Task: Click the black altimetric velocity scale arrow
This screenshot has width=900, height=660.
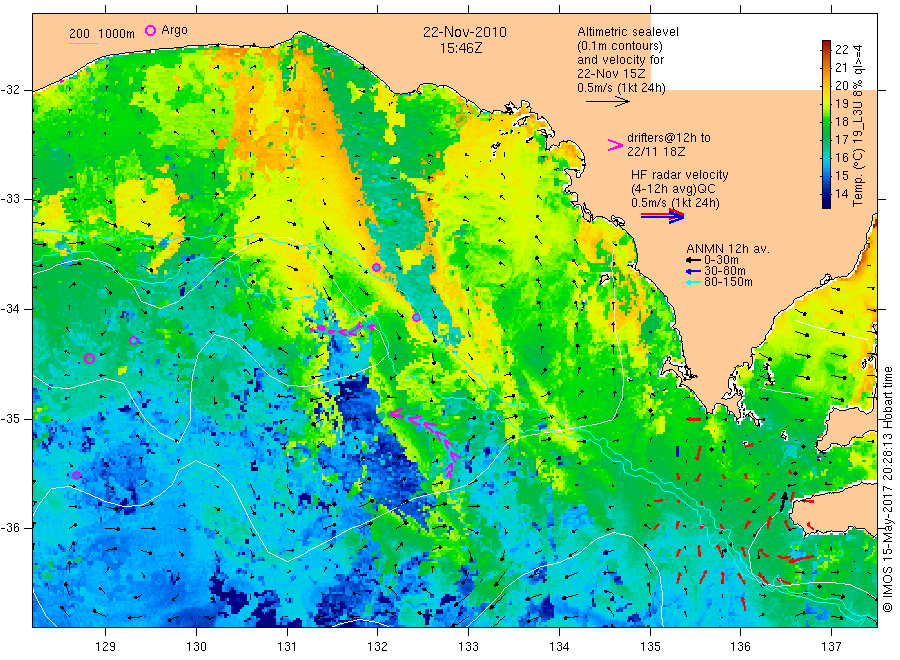Action: (608, 102)
